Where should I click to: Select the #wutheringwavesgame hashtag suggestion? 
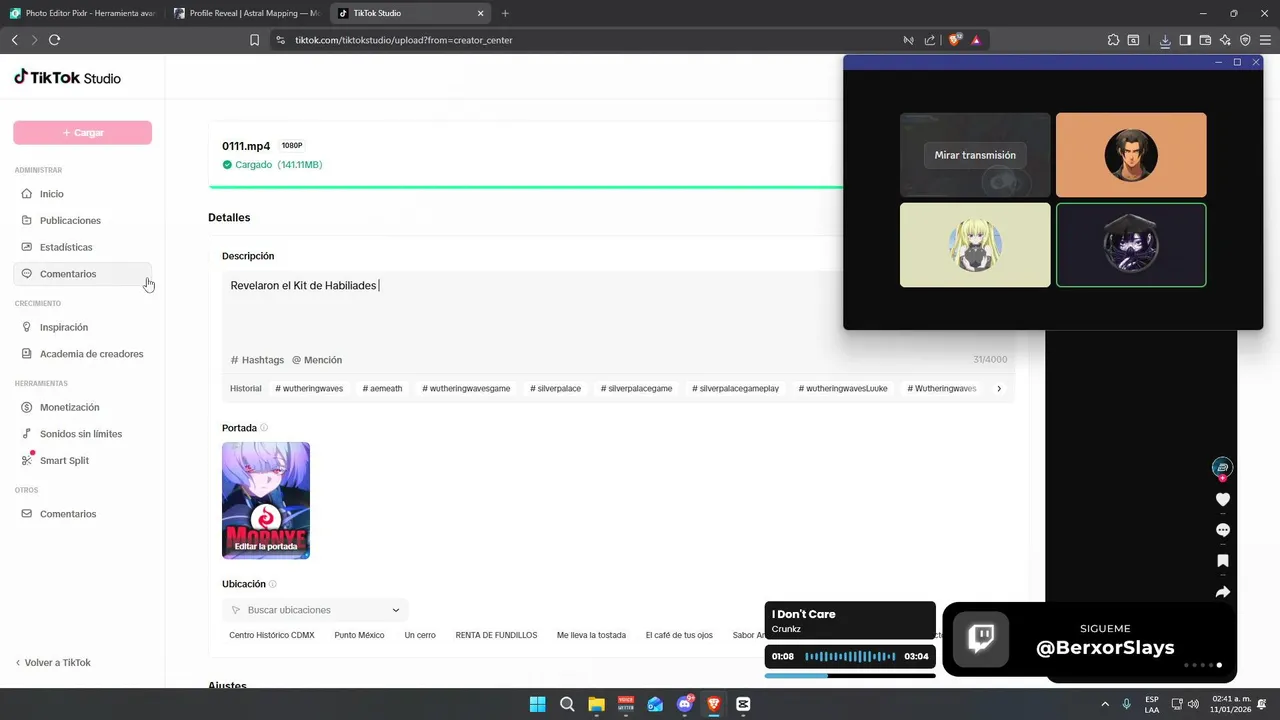(x=466, y=388)
